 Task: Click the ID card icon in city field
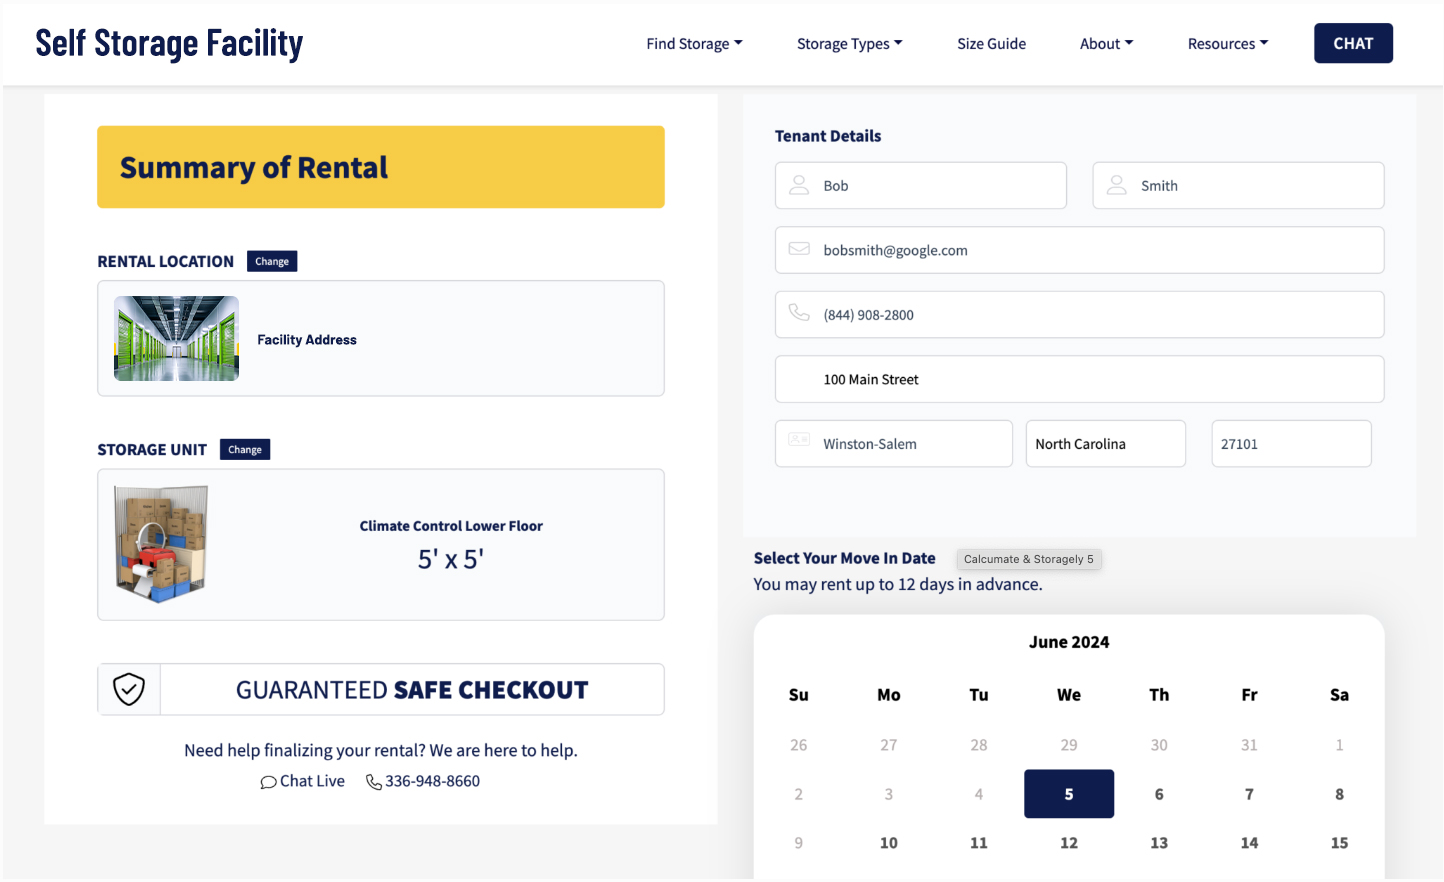pyautogui.click(x=799, y=439)
